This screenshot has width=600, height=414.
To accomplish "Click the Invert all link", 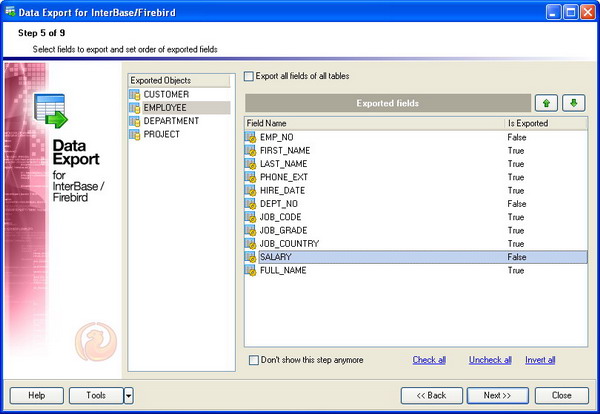I will click(x=540, y=360).
